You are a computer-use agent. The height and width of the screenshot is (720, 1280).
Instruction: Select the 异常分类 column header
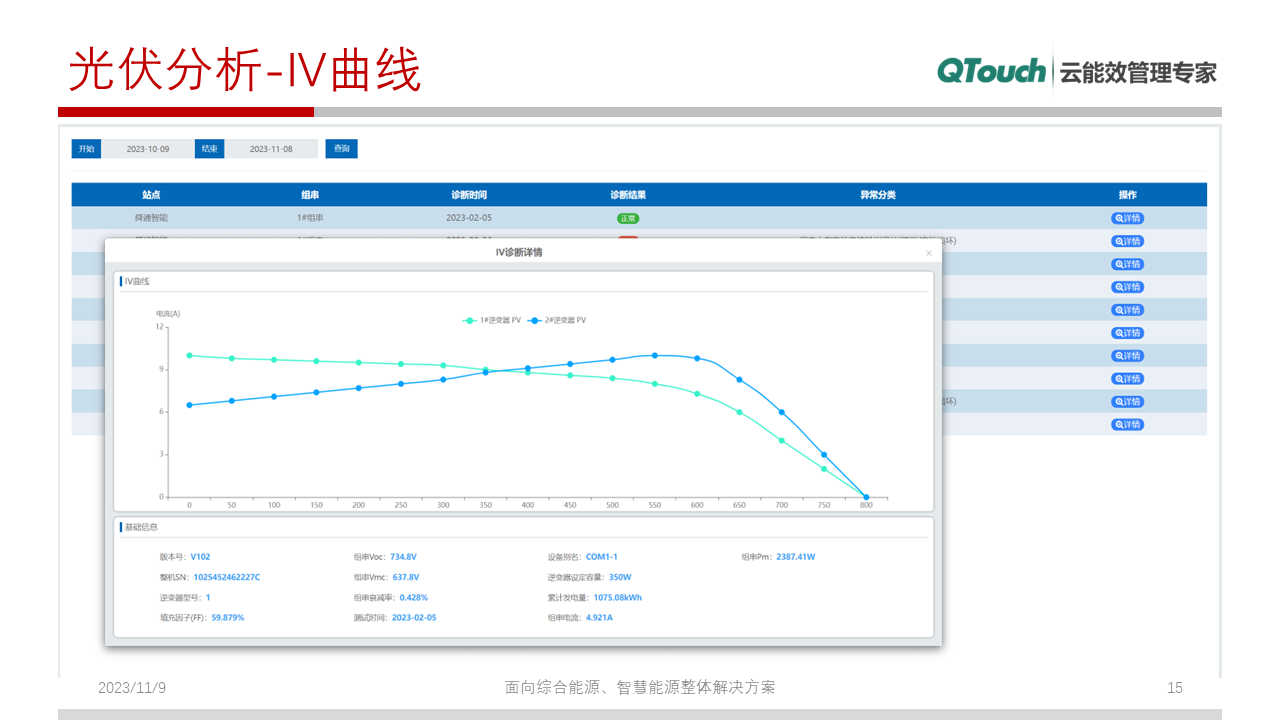(x=878, y=195)
